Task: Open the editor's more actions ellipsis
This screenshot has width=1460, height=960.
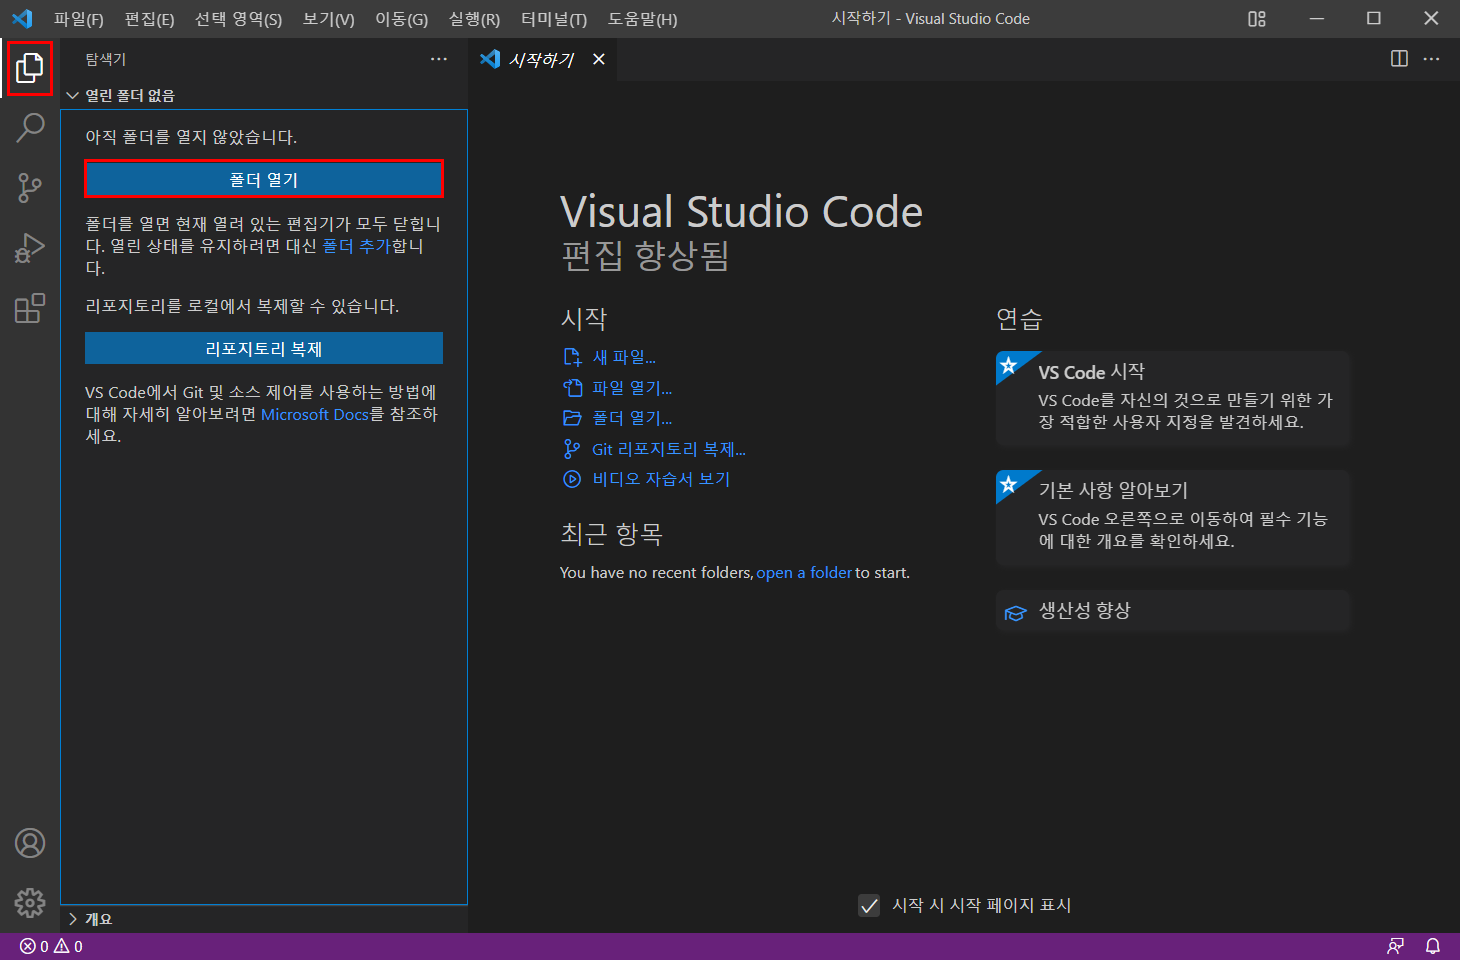Action: click(1432, 59)
